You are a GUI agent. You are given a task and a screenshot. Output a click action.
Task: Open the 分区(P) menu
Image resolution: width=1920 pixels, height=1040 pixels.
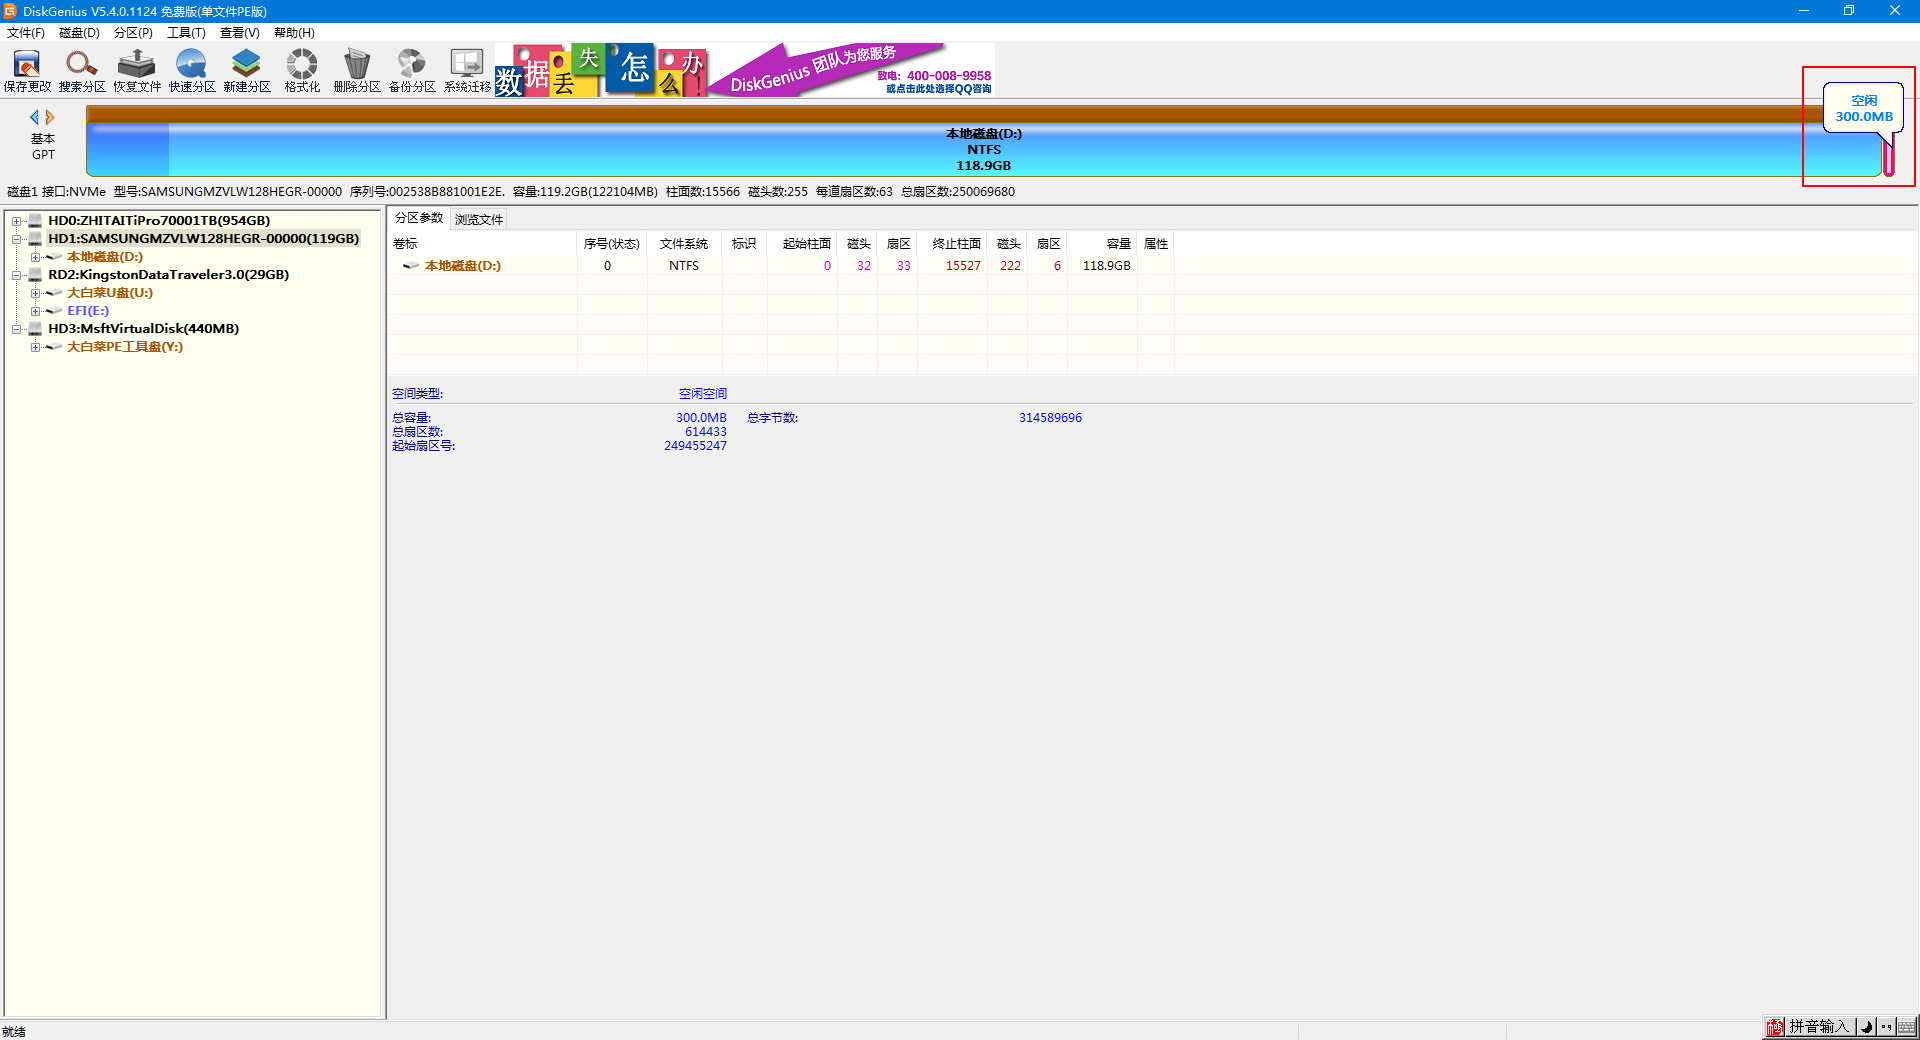[x=133, y=33]
